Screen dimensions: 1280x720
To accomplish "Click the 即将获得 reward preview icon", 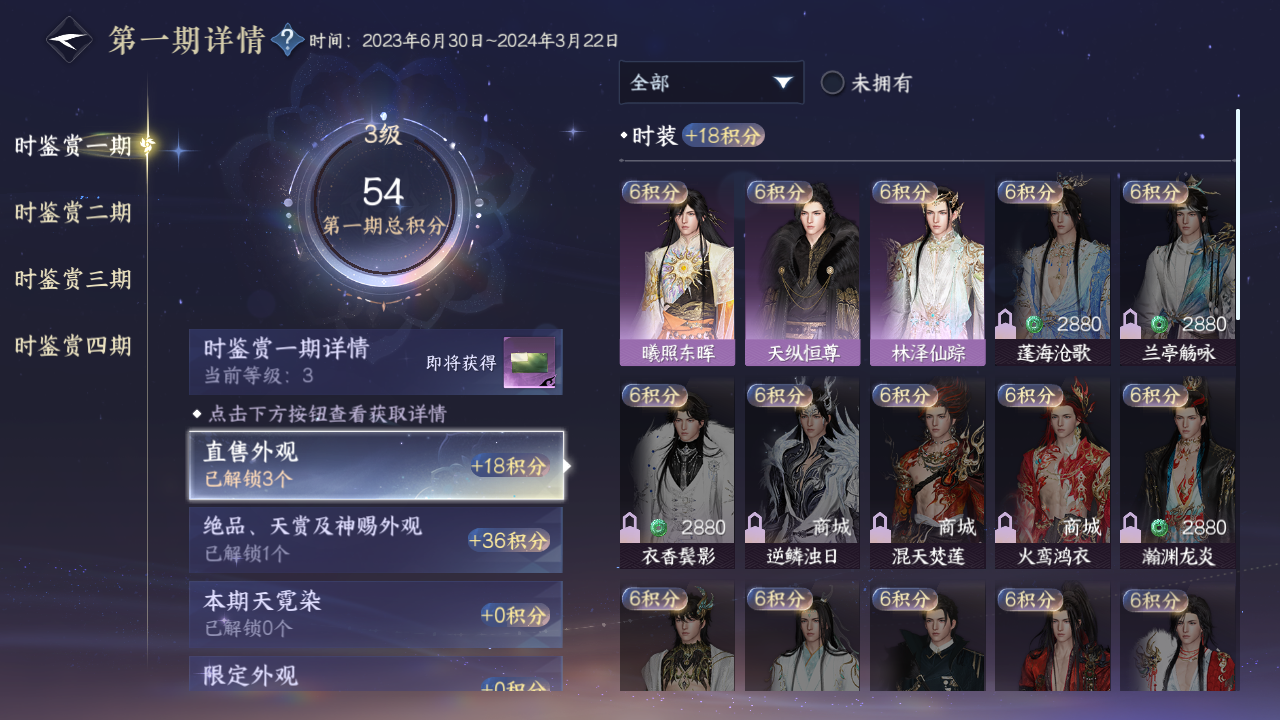I will (x=529, y=362).
